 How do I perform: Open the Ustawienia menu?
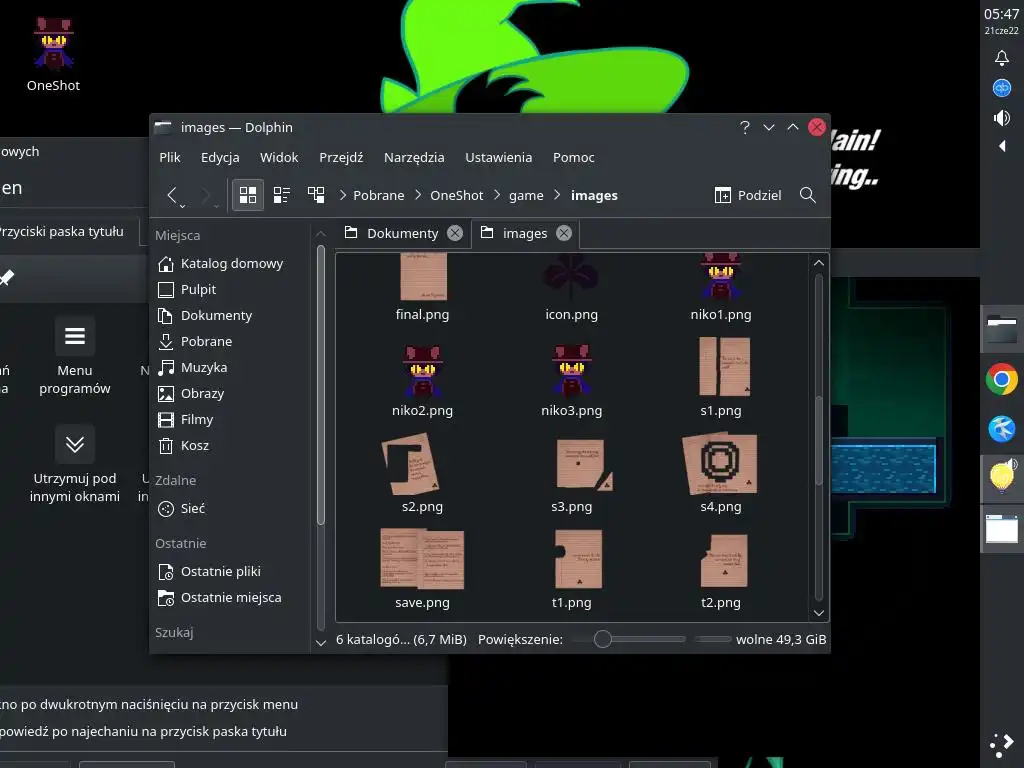tap(498, 157)
